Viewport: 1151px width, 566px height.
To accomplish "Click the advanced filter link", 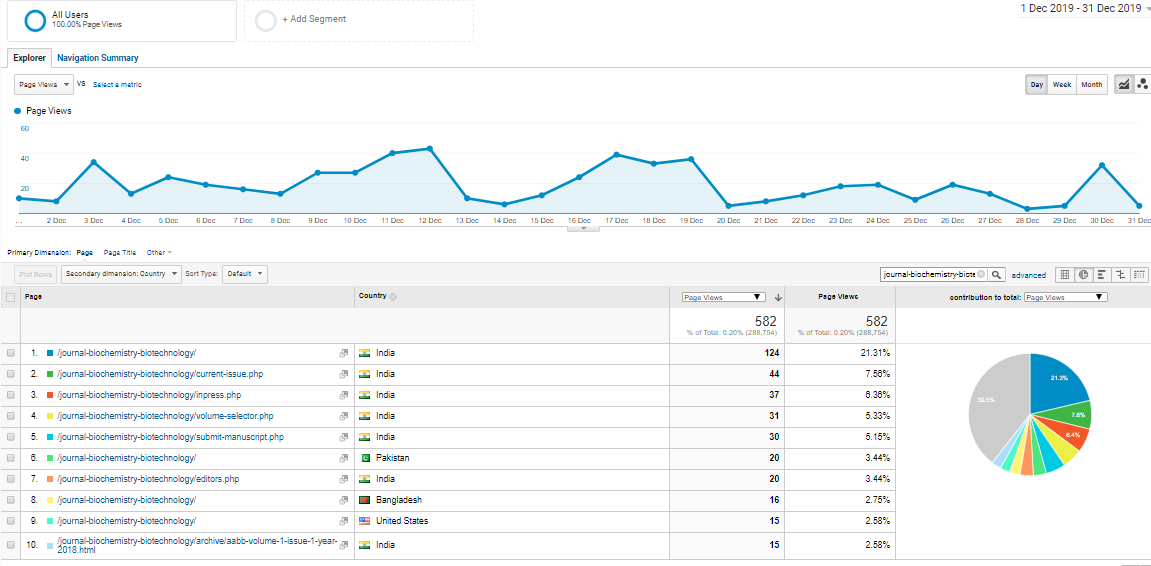I will 1028,275.
